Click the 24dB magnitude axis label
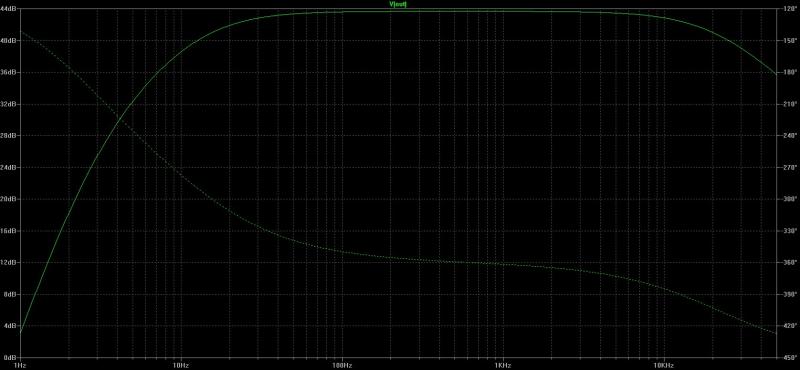The width and height of the screenshot is (800, 370). (10, 167)
